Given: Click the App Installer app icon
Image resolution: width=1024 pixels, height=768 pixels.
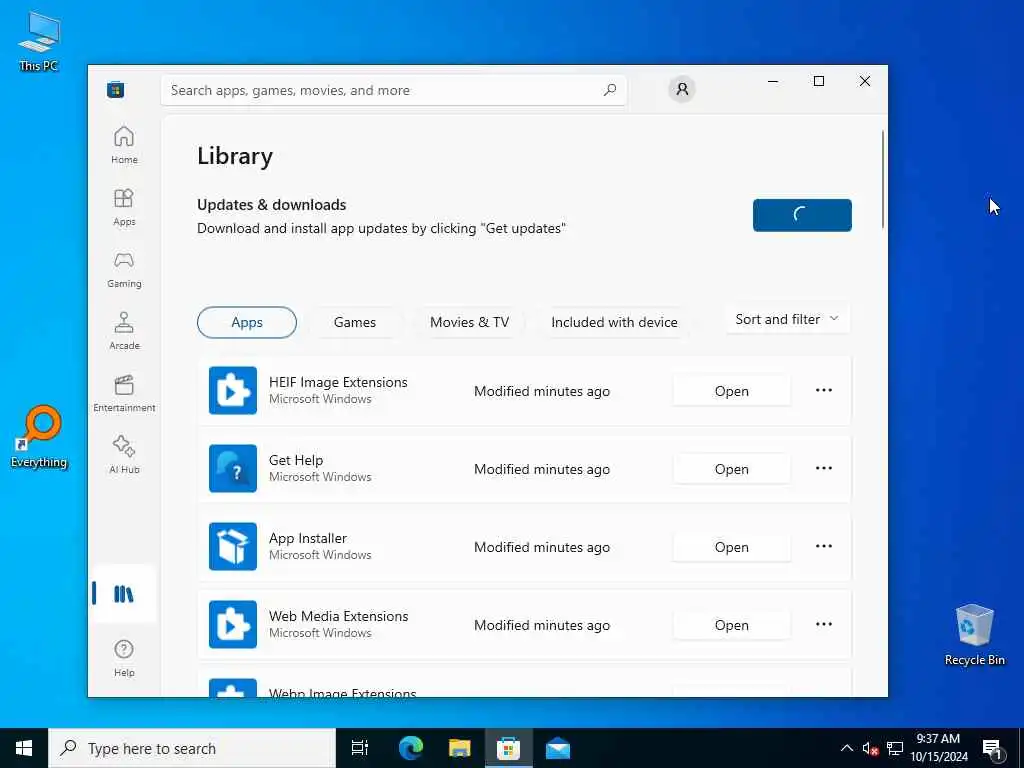Looking at the screenshot, I should point(232,547).
